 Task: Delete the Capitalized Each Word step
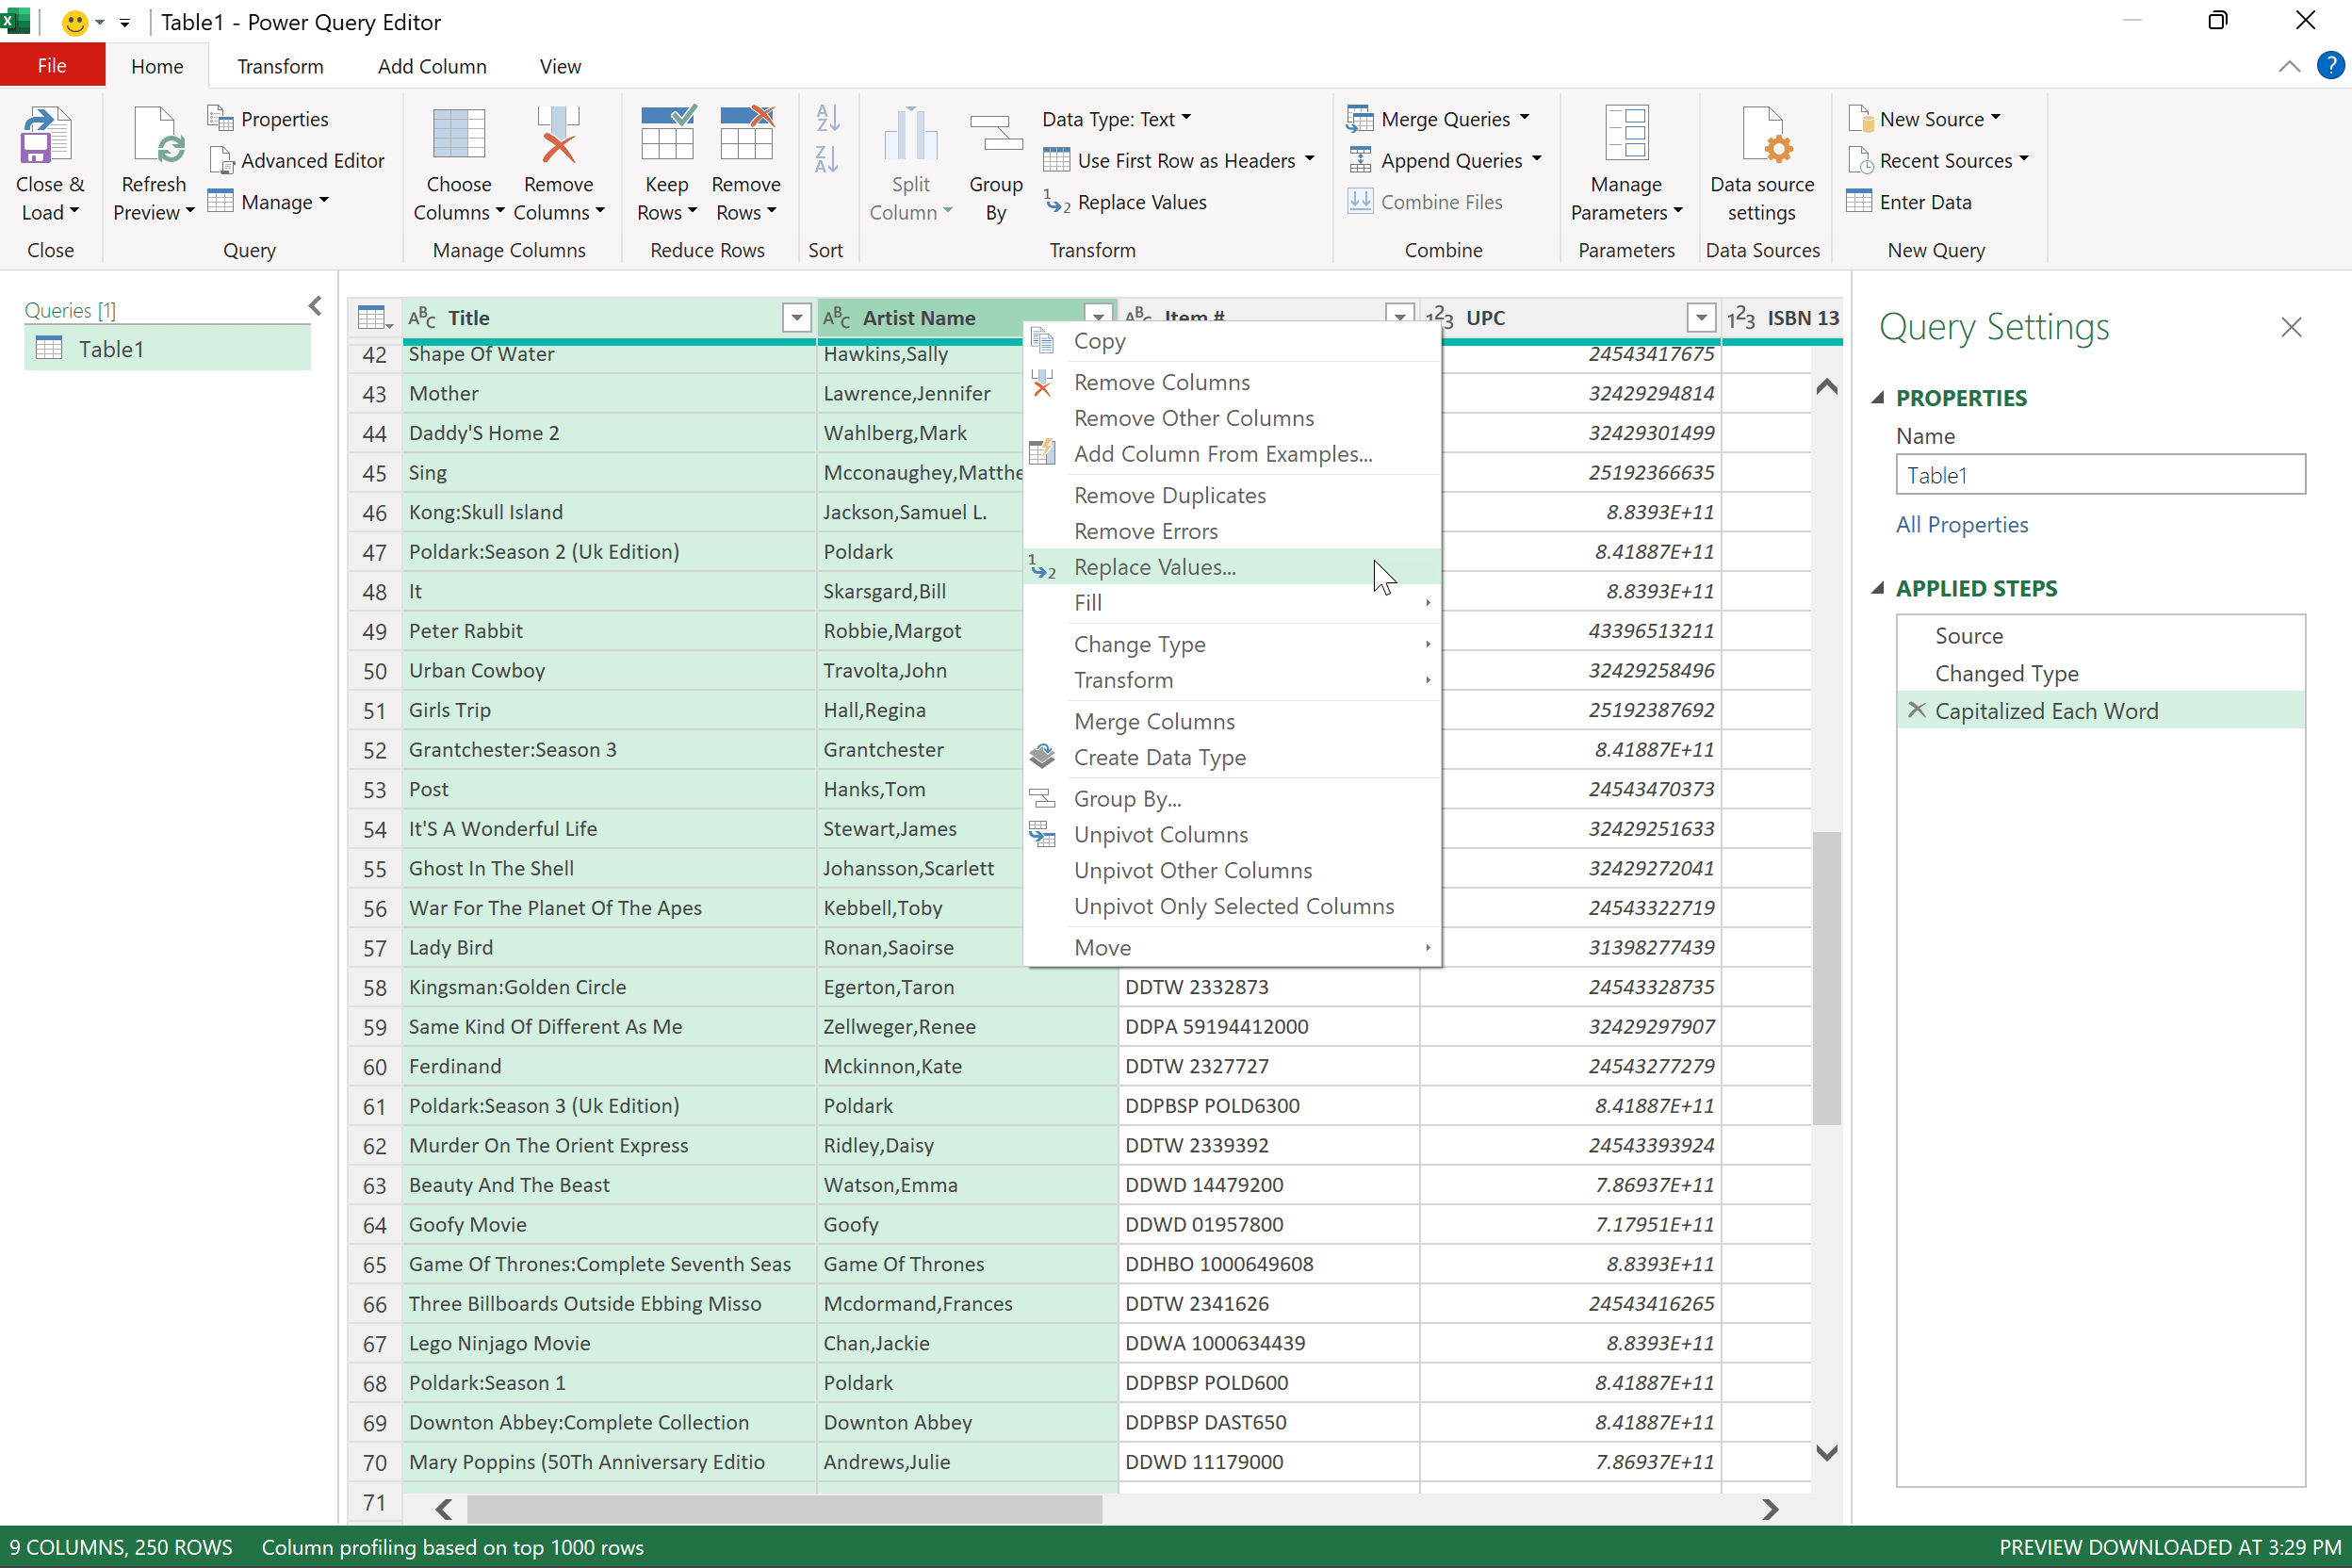pyautogui.click(x=1917, y=710)
